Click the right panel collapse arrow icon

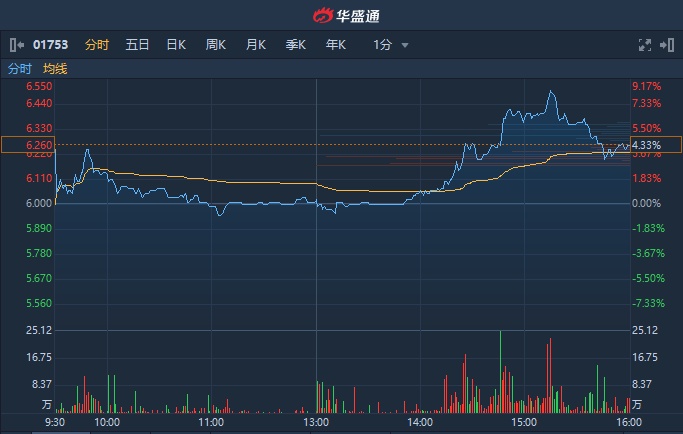click(x=669, y=45)
